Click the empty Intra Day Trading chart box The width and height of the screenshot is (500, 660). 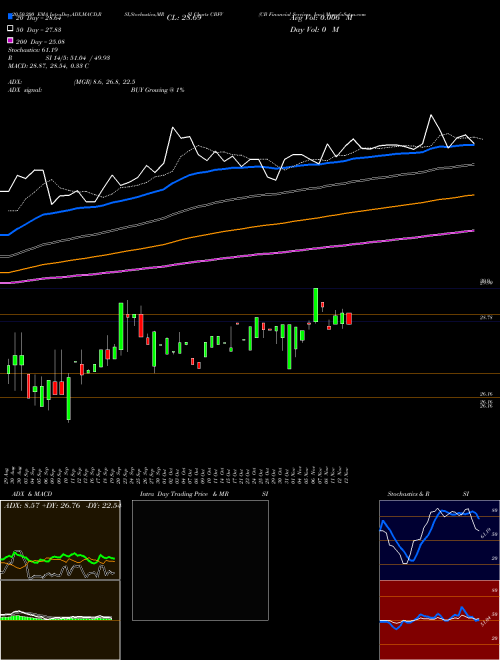200,560
